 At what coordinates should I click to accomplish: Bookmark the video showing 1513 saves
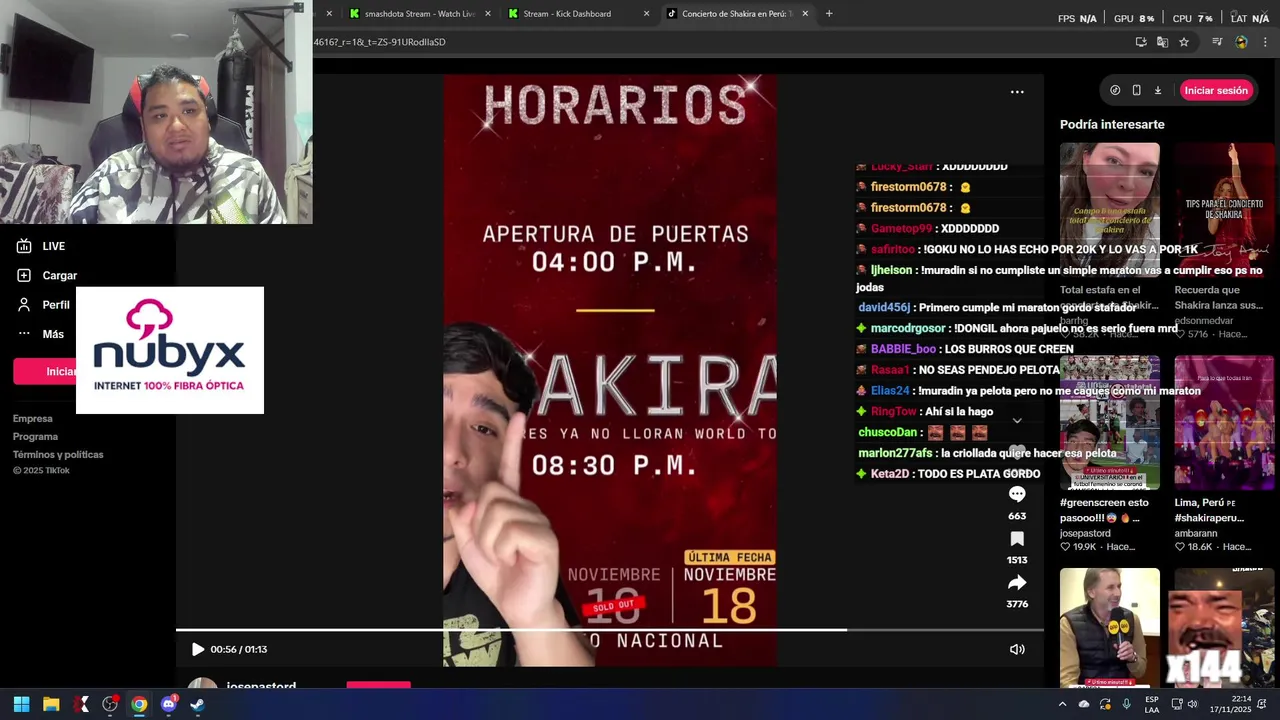pyautogui.click(x=1017, y=539)
